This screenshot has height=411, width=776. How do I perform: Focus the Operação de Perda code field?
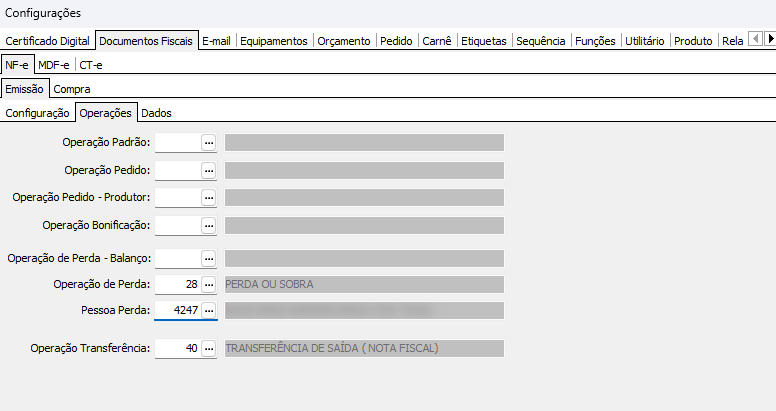178,285
